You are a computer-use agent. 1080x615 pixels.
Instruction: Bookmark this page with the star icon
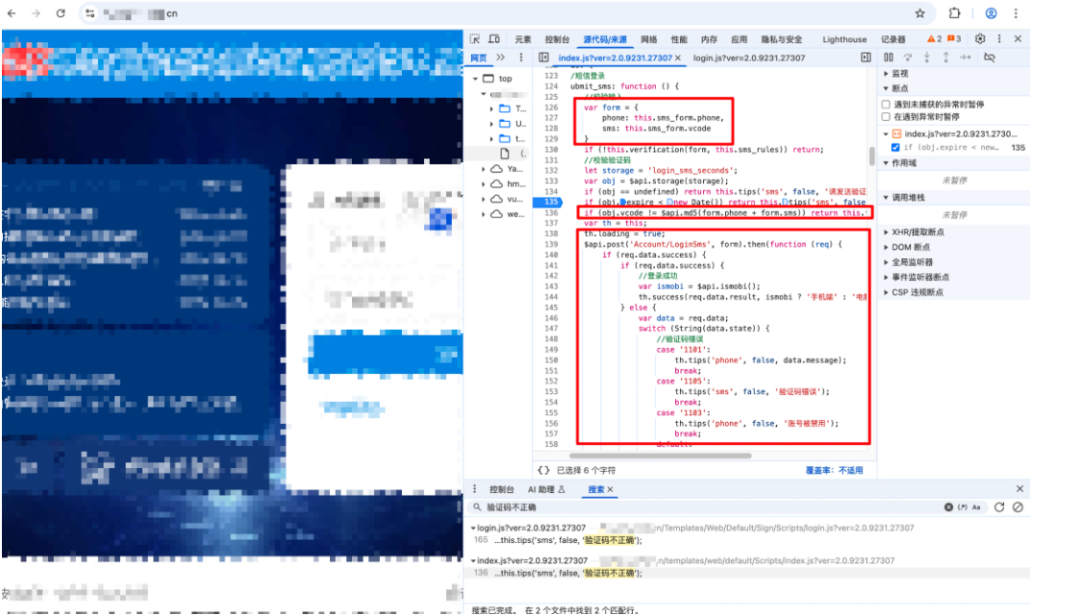[919, 14]
